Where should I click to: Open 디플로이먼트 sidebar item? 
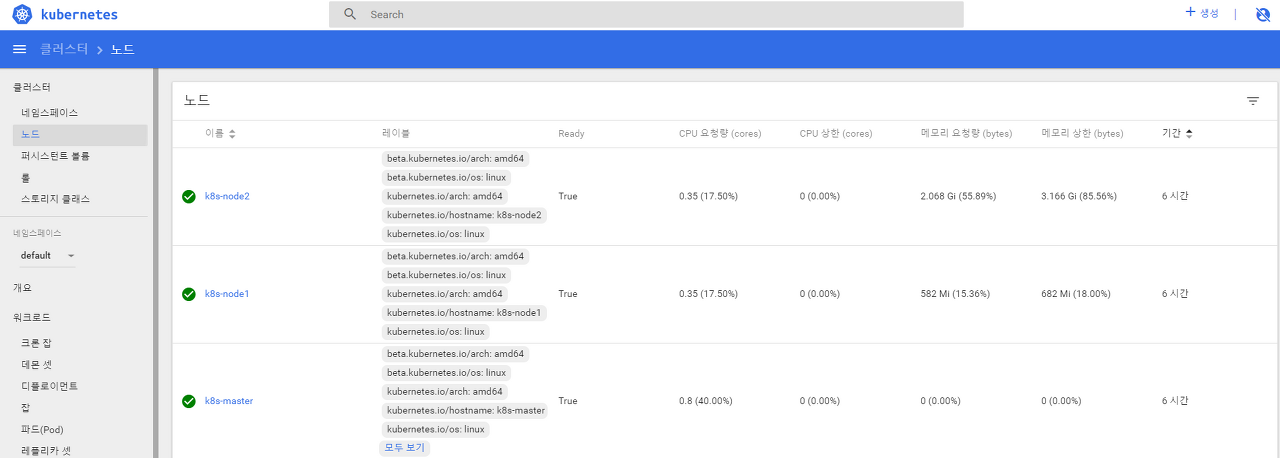[x=50, y=386]
